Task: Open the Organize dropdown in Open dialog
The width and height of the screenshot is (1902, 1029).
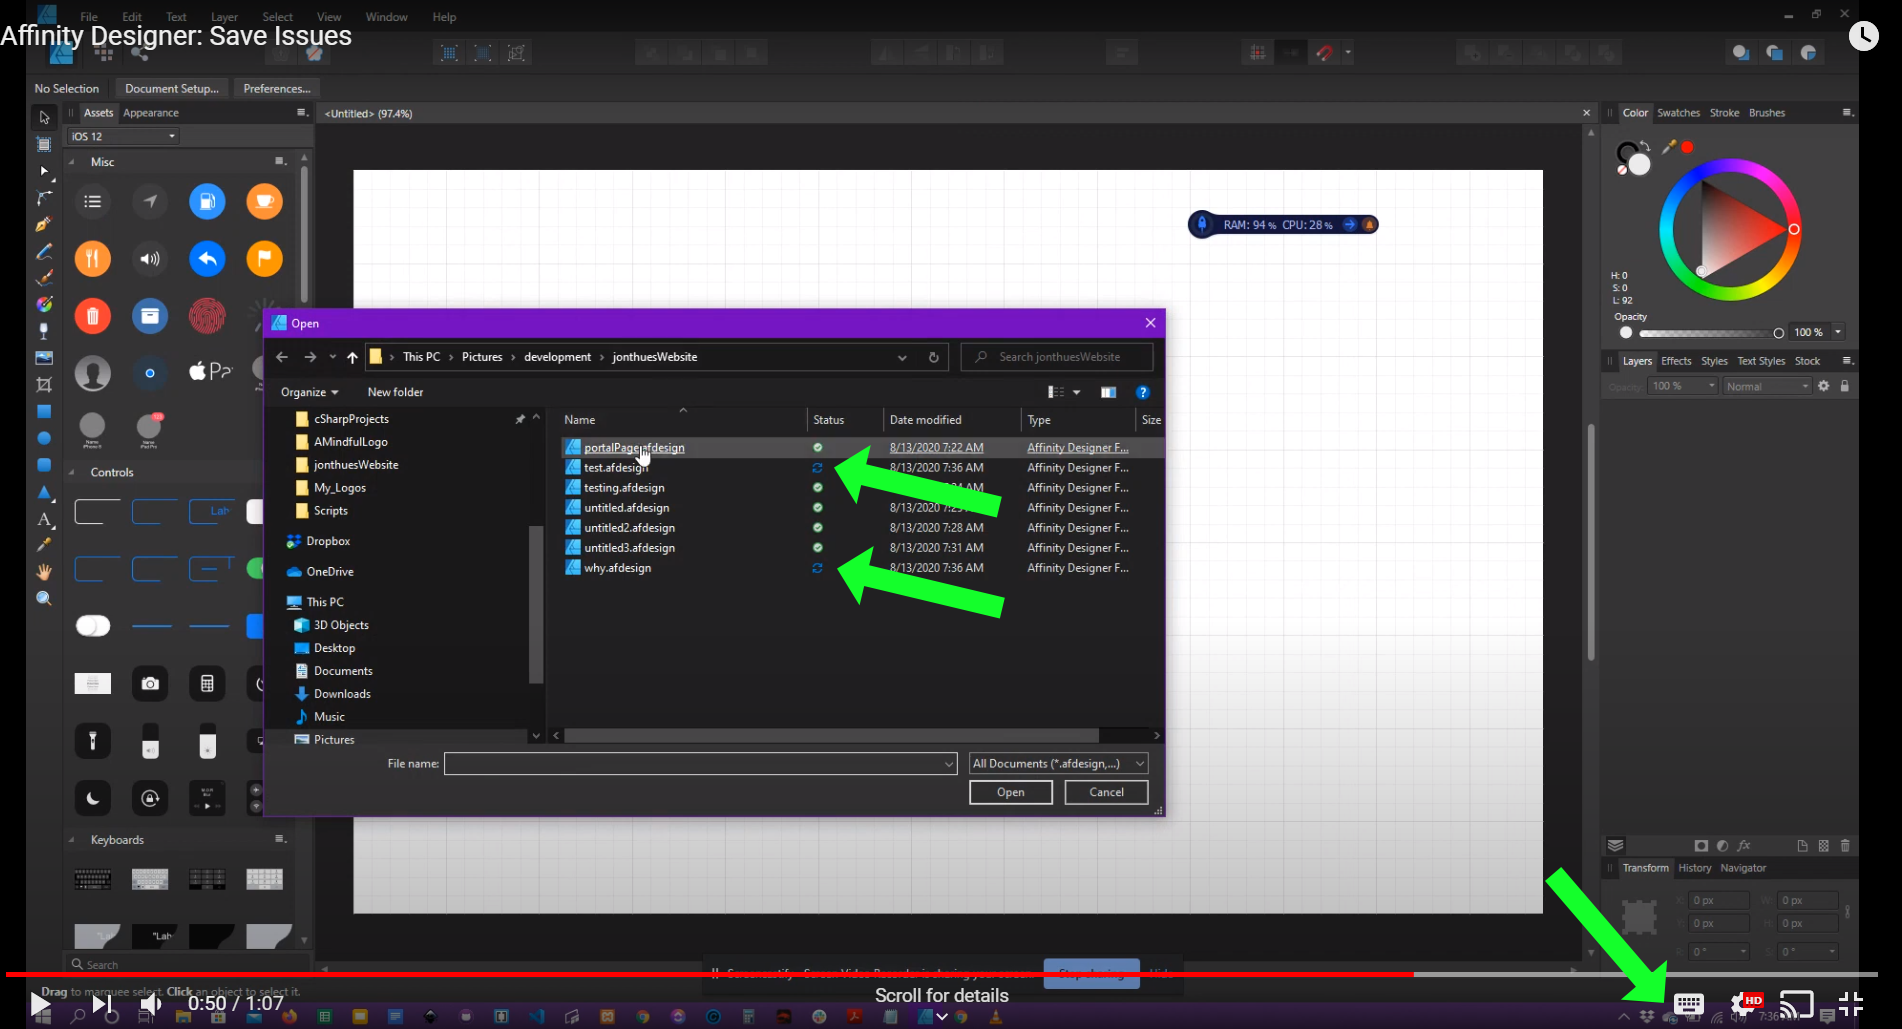Action: (x=309, y=392)
